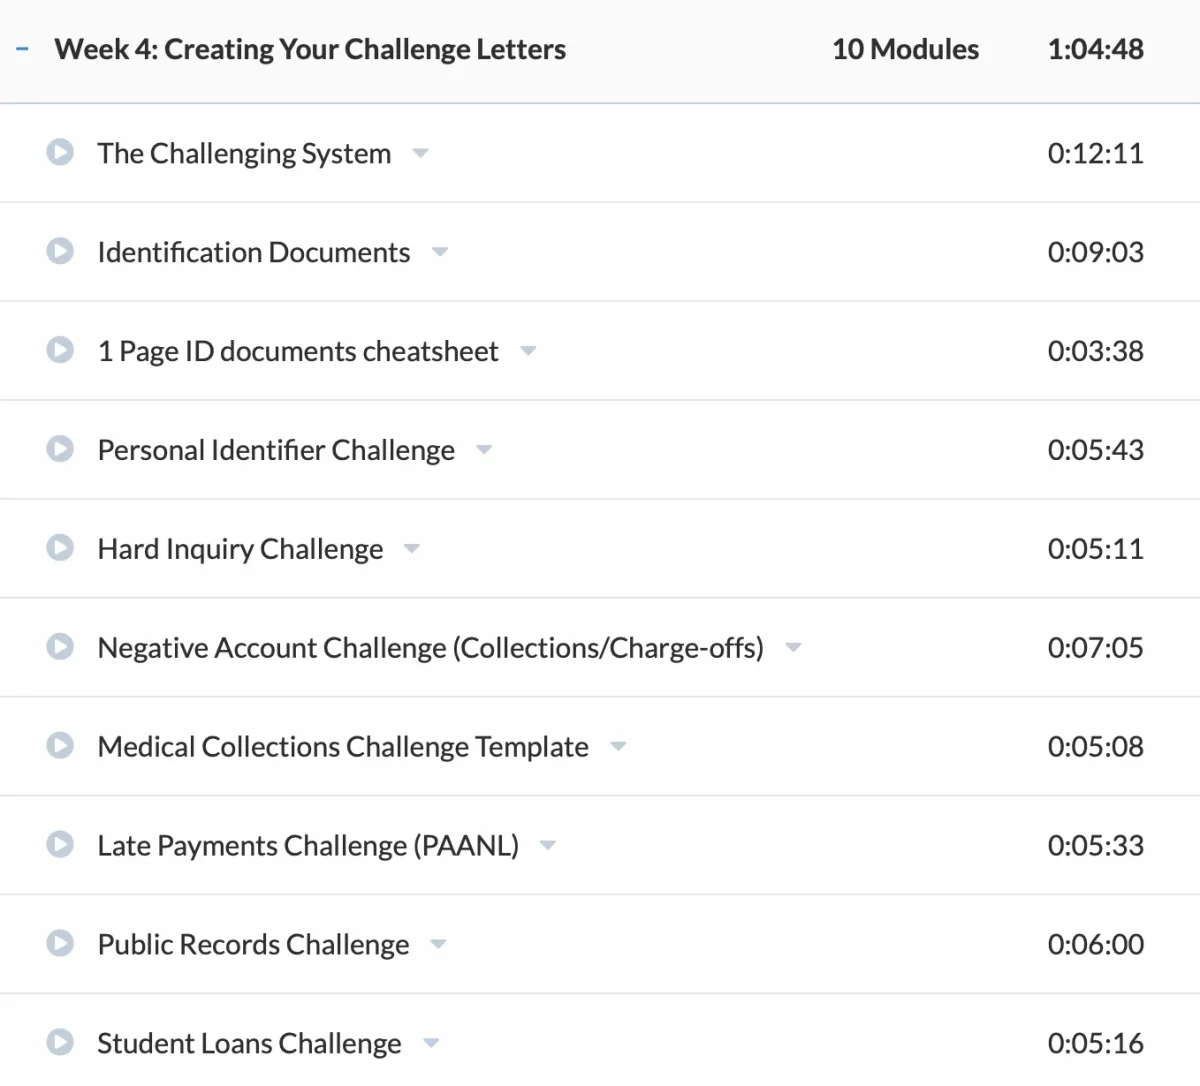This screenshot has width=1200, height=1086.
Task: Expand arrow next to Late Payments Challenge (PAANL)
Action: click(548, 846)
